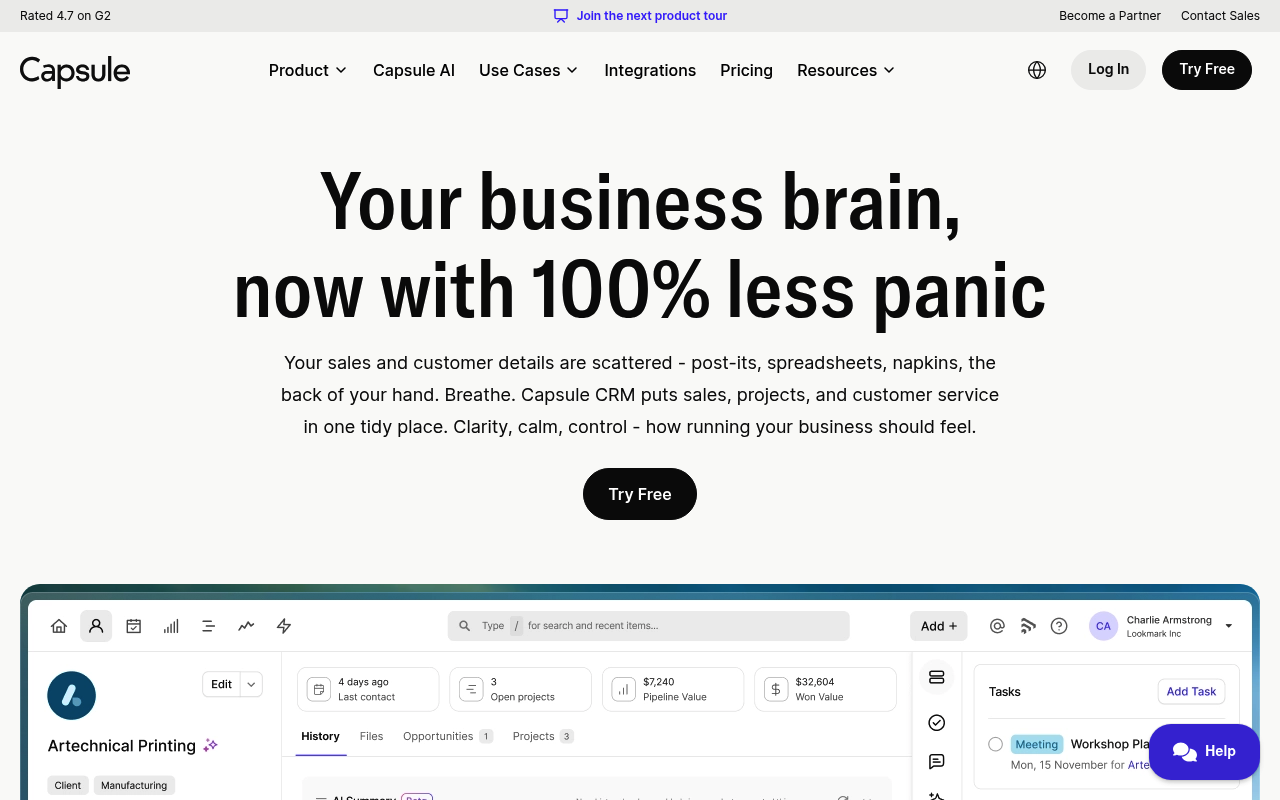Click the Won Value dollar icon

click(x=776, y=689)
